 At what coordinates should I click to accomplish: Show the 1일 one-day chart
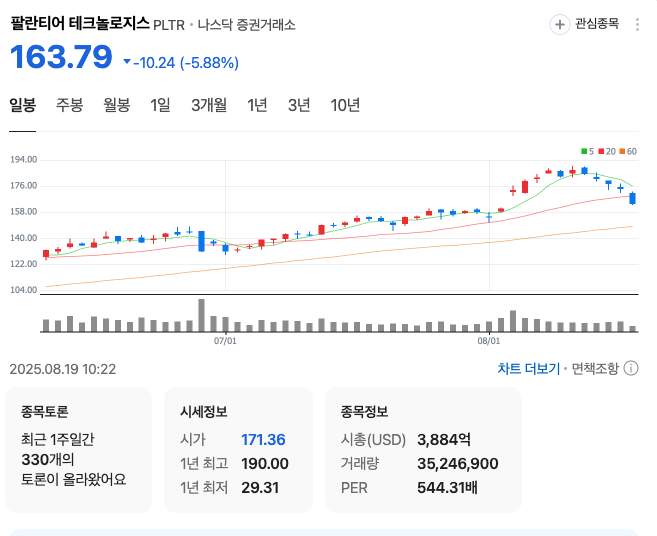coord(160,105)
